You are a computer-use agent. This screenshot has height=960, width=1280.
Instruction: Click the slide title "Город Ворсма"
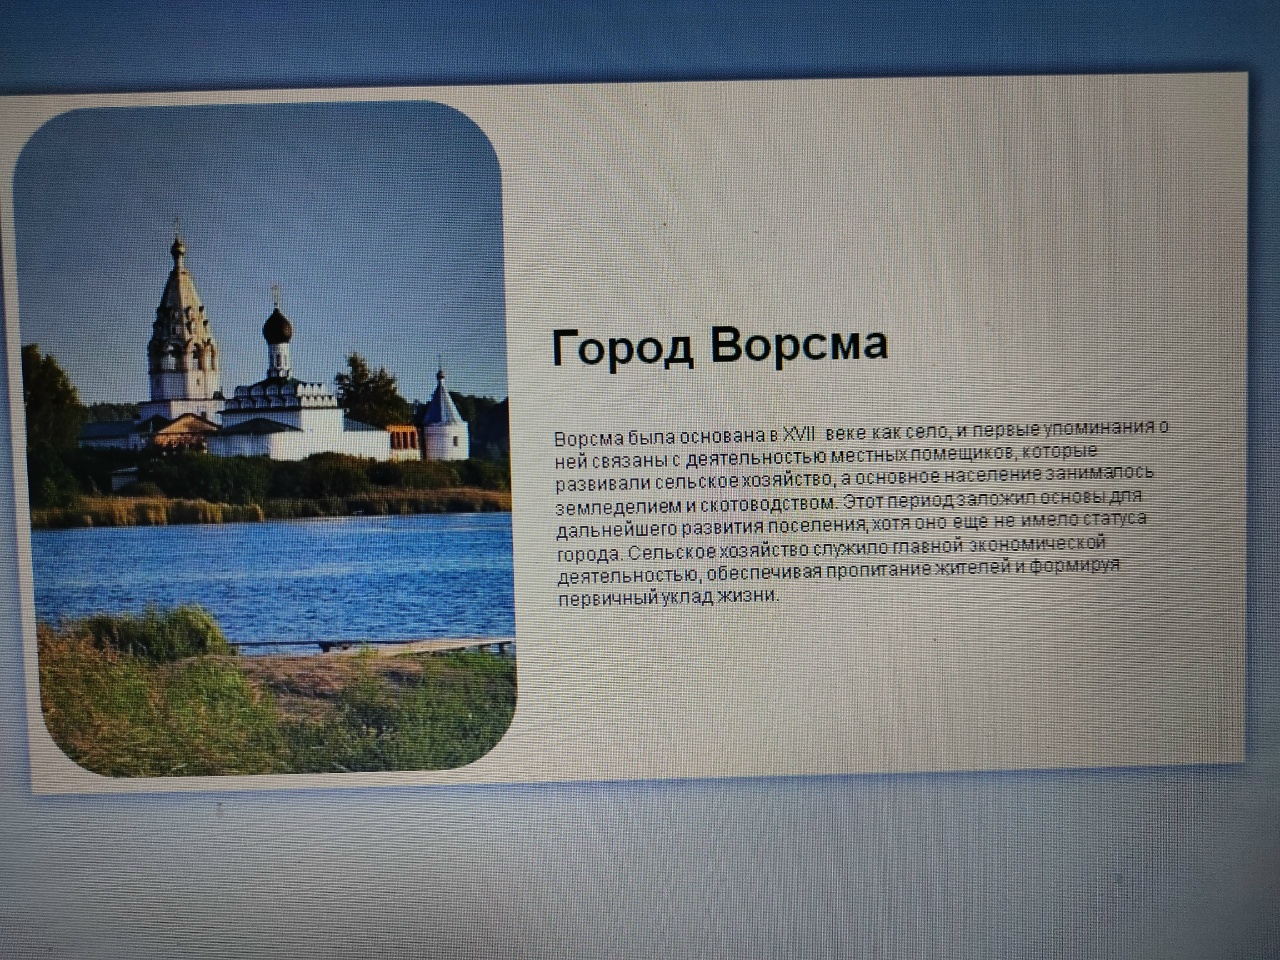click(x=719, y=346)
